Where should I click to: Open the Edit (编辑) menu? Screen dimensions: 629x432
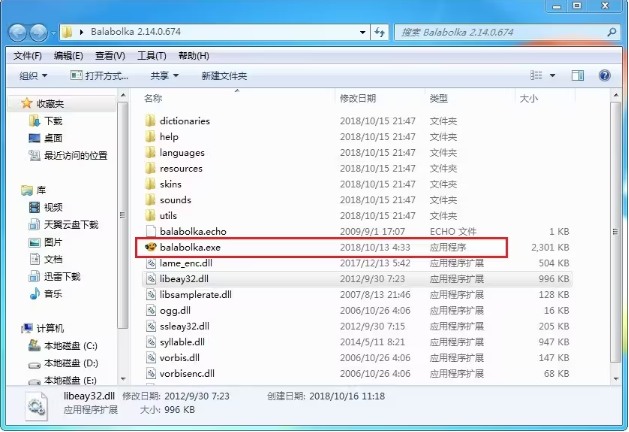click(69, 56)
